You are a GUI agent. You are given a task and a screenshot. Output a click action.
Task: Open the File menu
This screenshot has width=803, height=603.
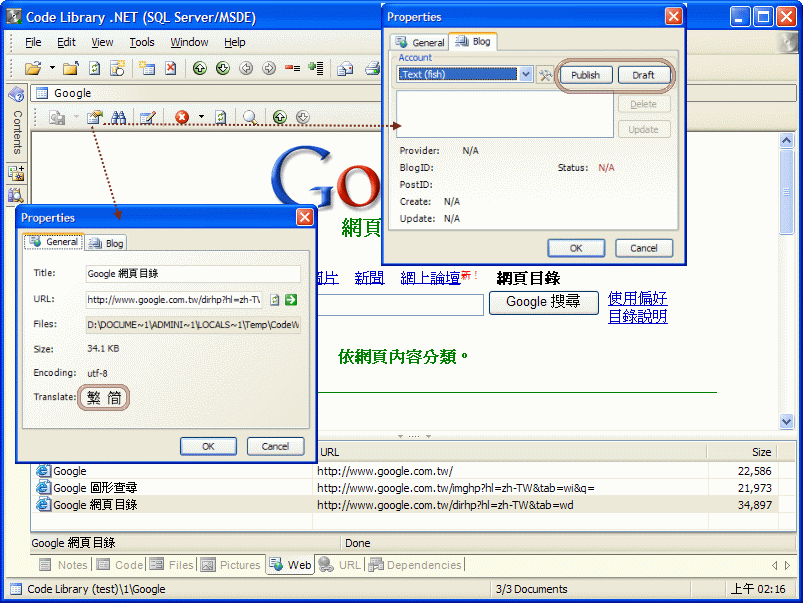[33, 42]
